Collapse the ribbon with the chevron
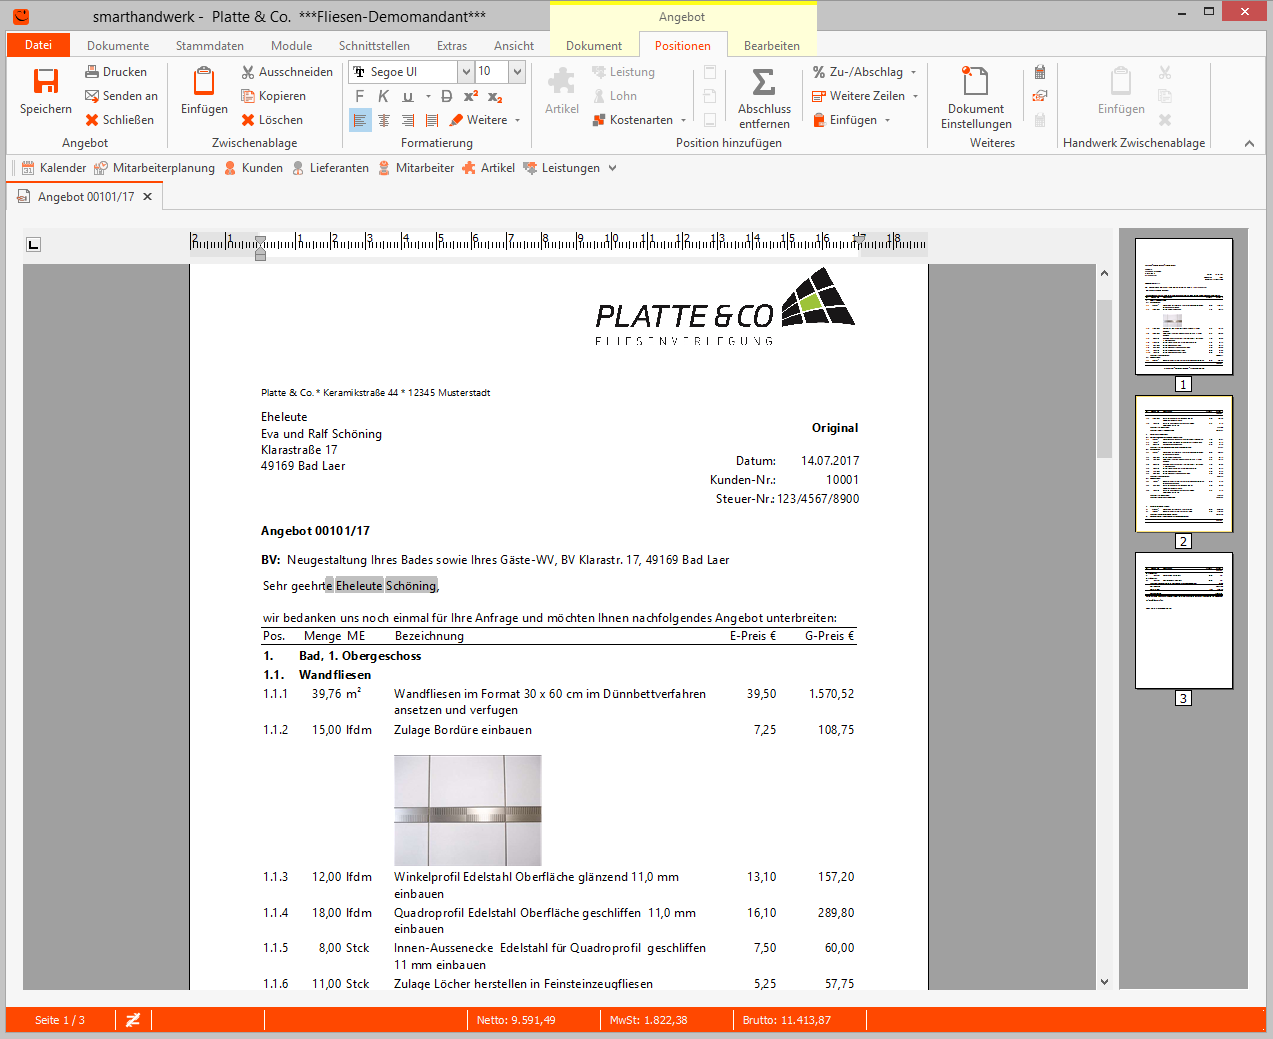1273x1039 pixels. click(1249, 143)
